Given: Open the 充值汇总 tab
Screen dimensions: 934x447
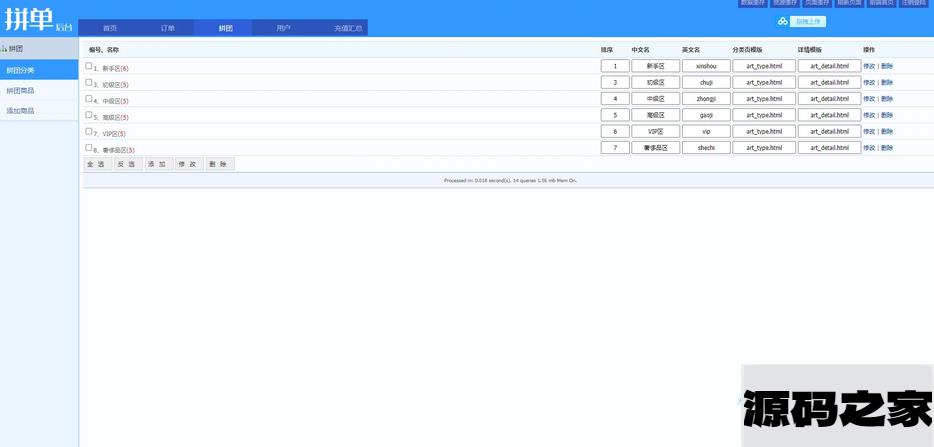Looking at the screenshot, I should point(349,28).
